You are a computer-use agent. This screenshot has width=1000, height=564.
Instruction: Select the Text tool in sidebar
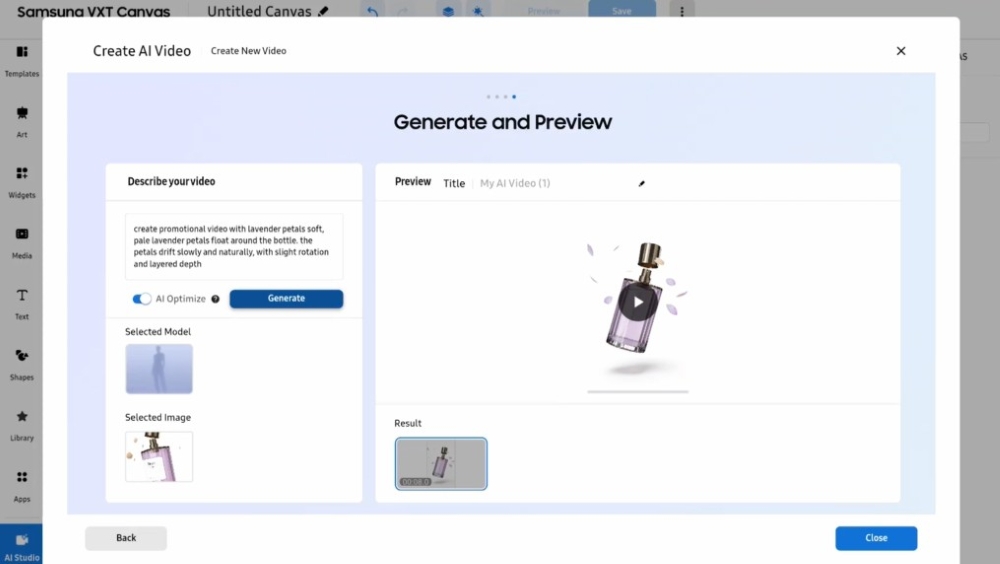(21, 302)
